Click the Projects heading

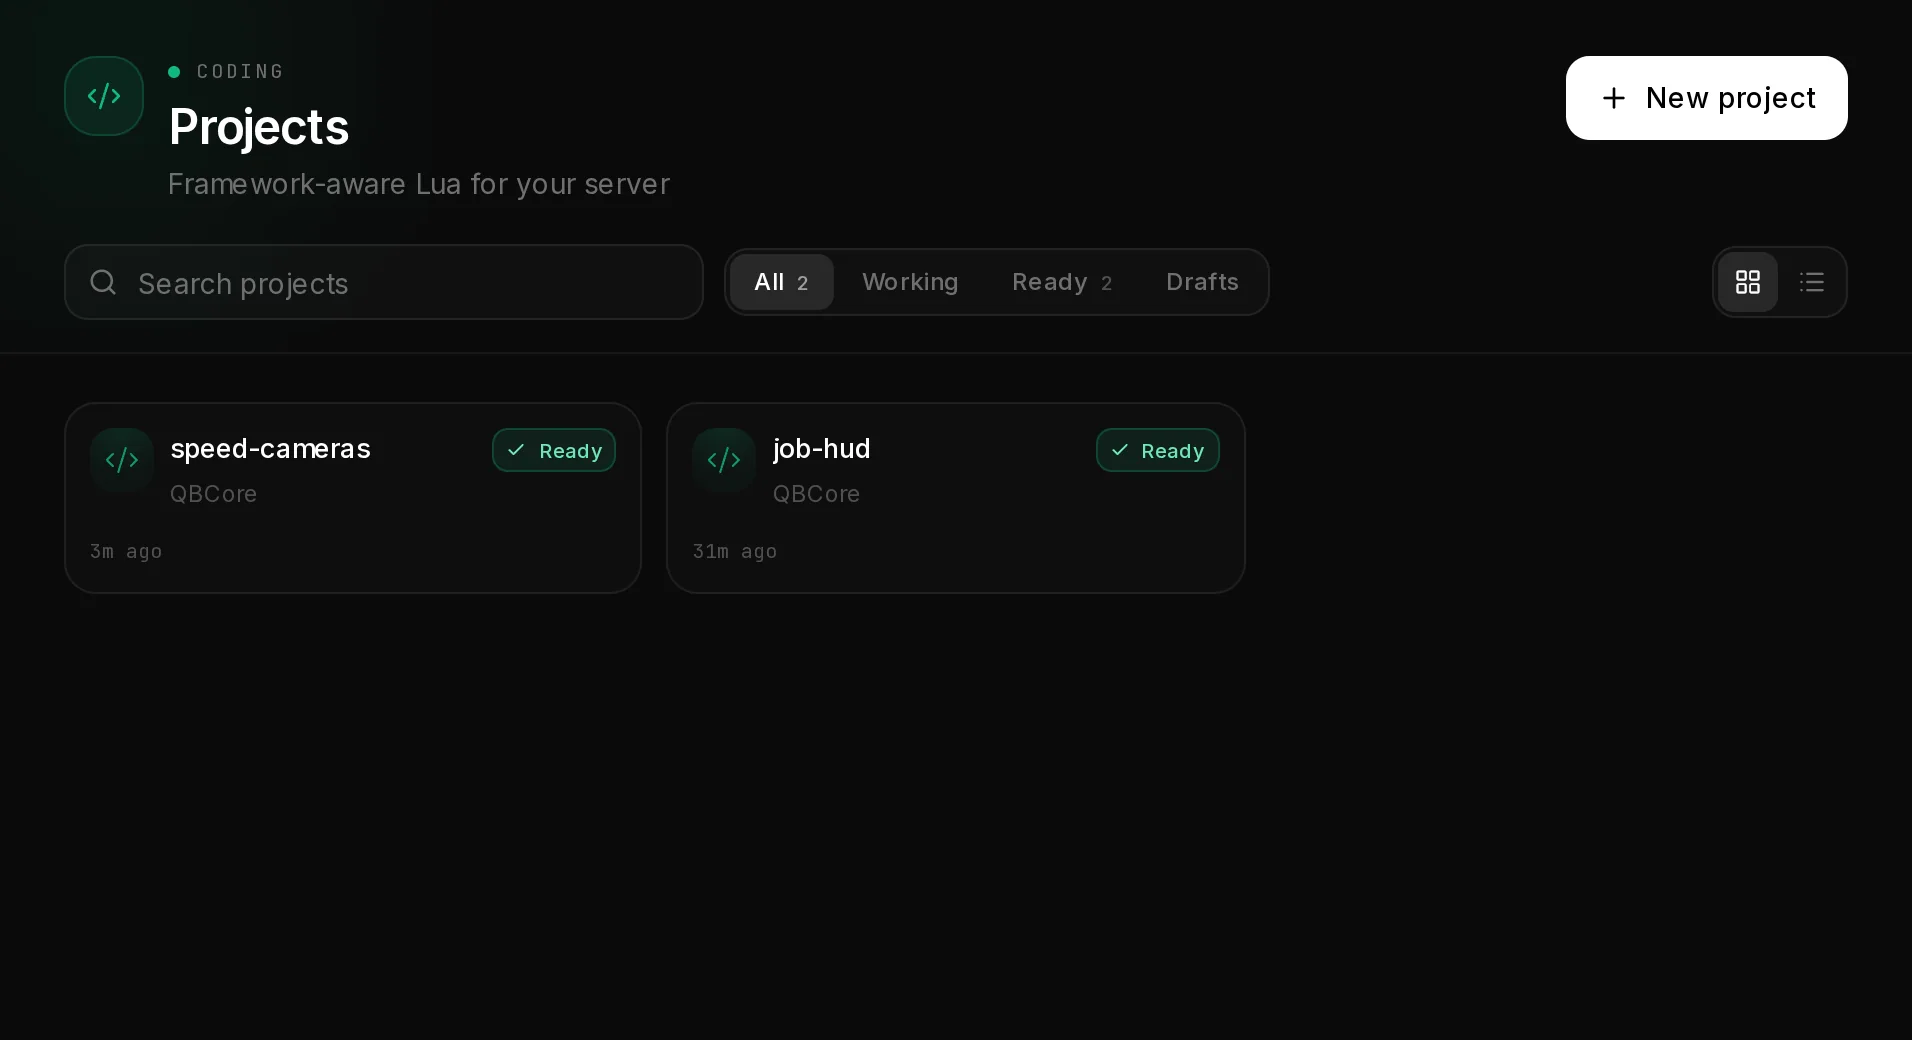(x=259, y=127)
